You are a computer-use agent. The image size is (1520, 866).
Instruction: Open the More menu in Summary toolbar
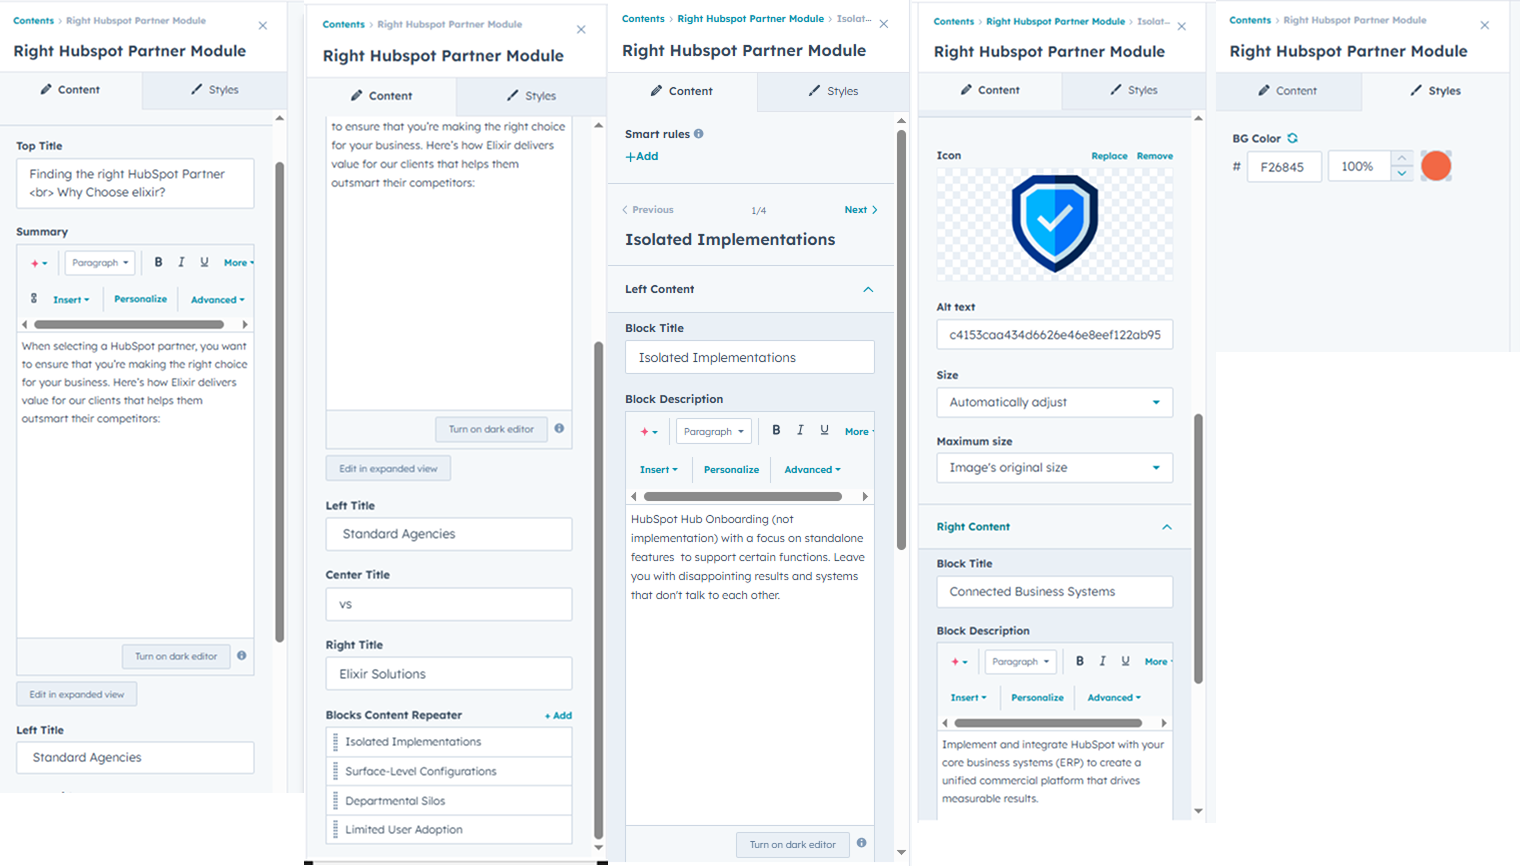[238, 263]
